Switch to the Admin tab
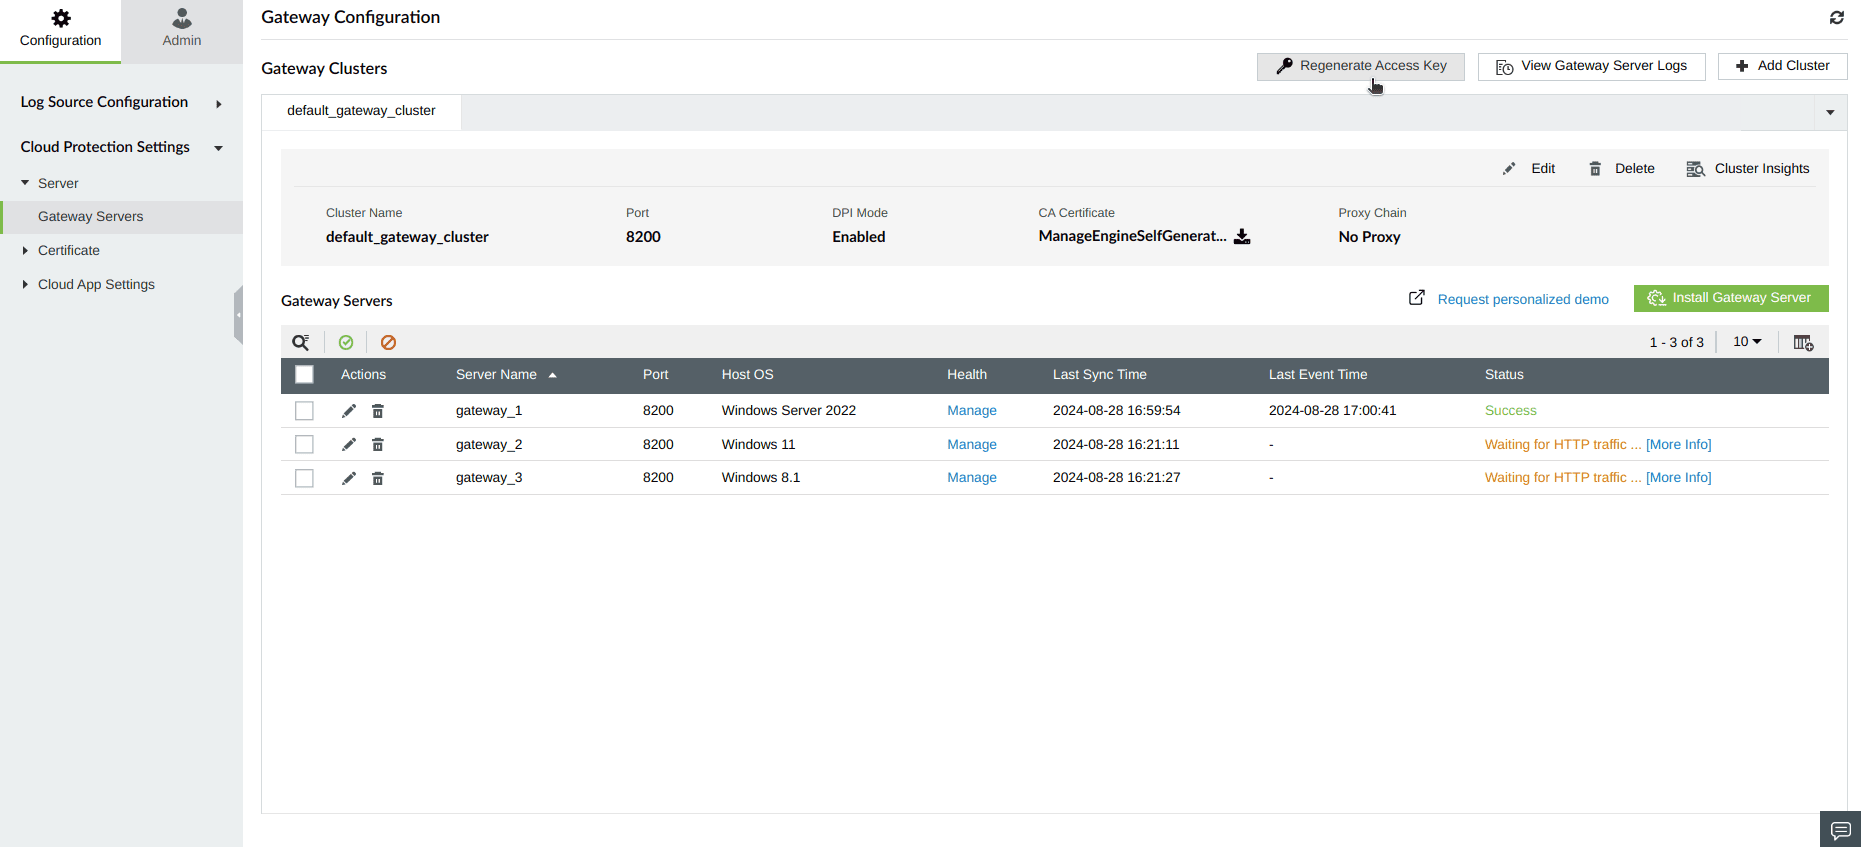 click(x=181, y=30)
